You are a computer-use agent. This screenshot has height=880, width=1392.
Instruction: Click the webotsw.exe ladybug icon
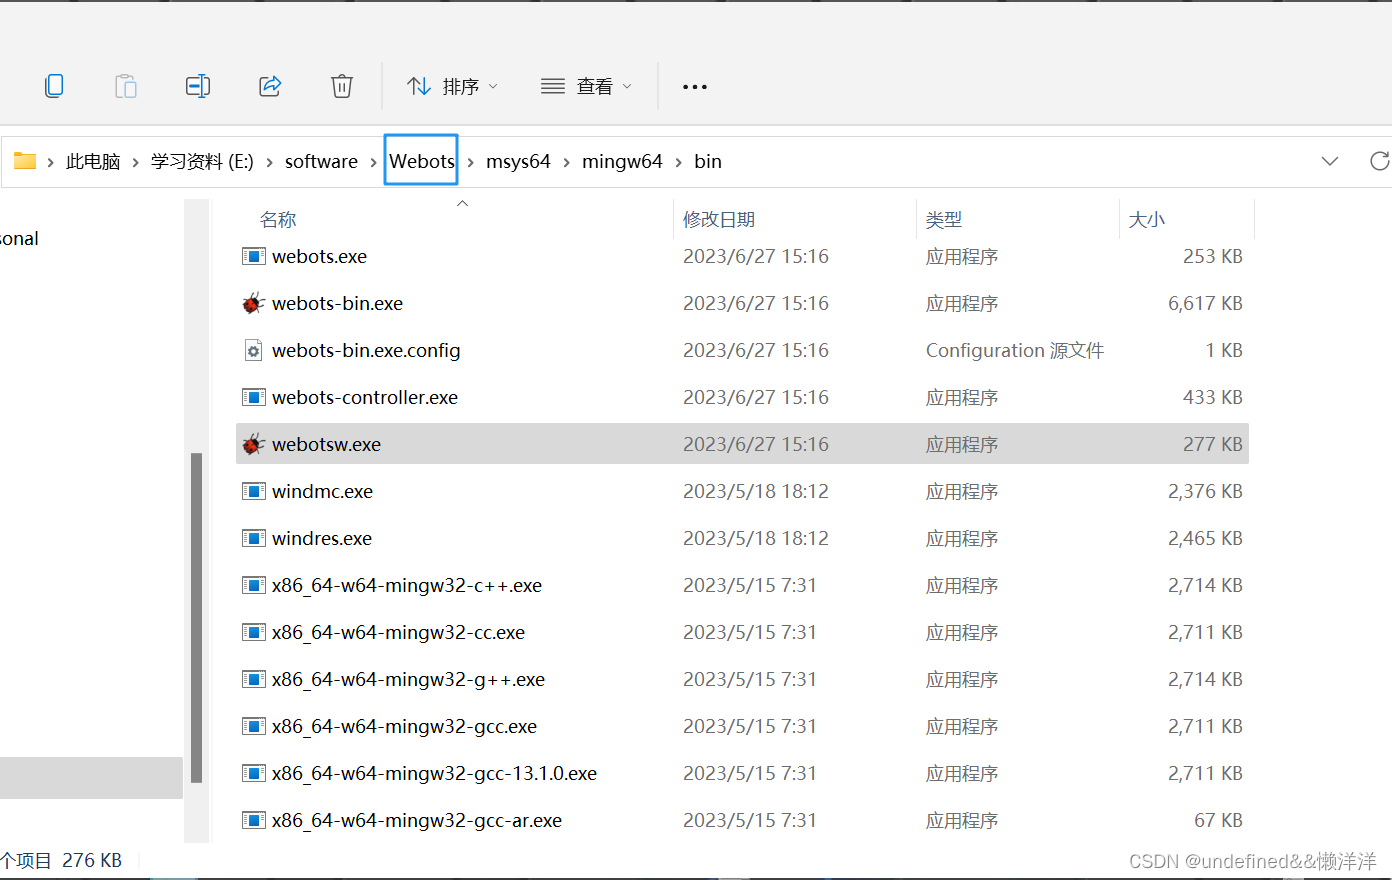[253, 444]
